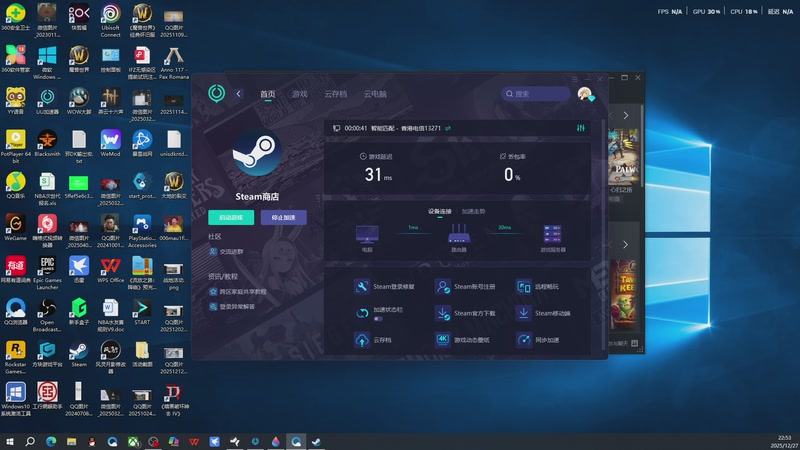Open File Explorer from the taskbar

(71, 441)
